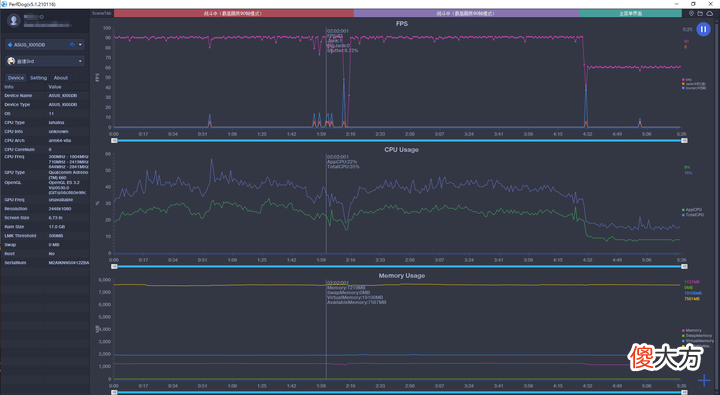720x395 pixels.
Task: Toggle the SwapMemory legend series
Action: click(697, 335)
